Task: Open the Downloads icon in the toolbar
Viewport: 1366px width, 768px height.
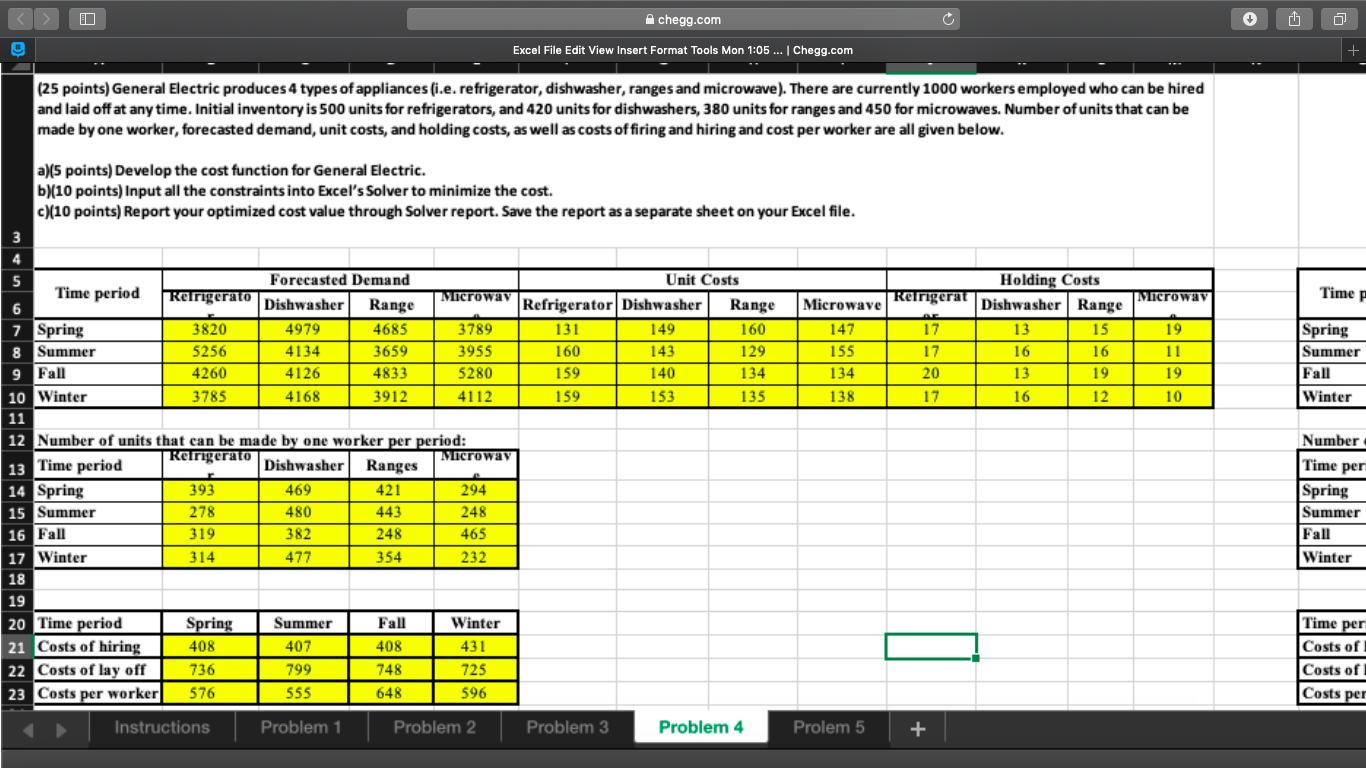Action: pyautogui.click(x=1249, y=18)
